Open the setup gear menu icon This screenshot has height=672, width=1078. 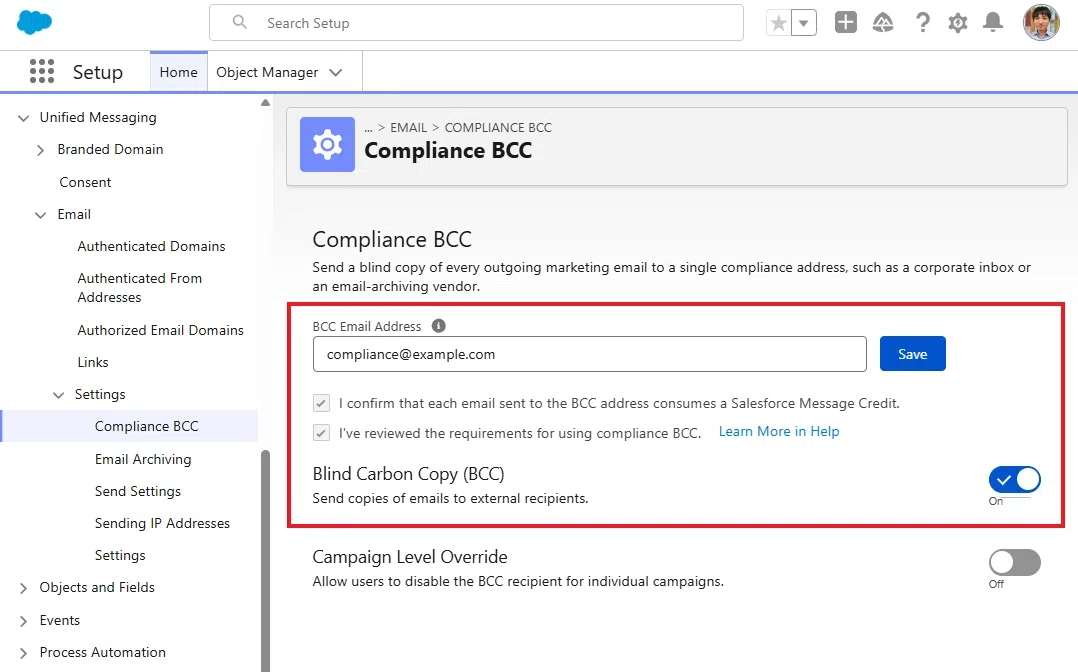click(958, 23)
